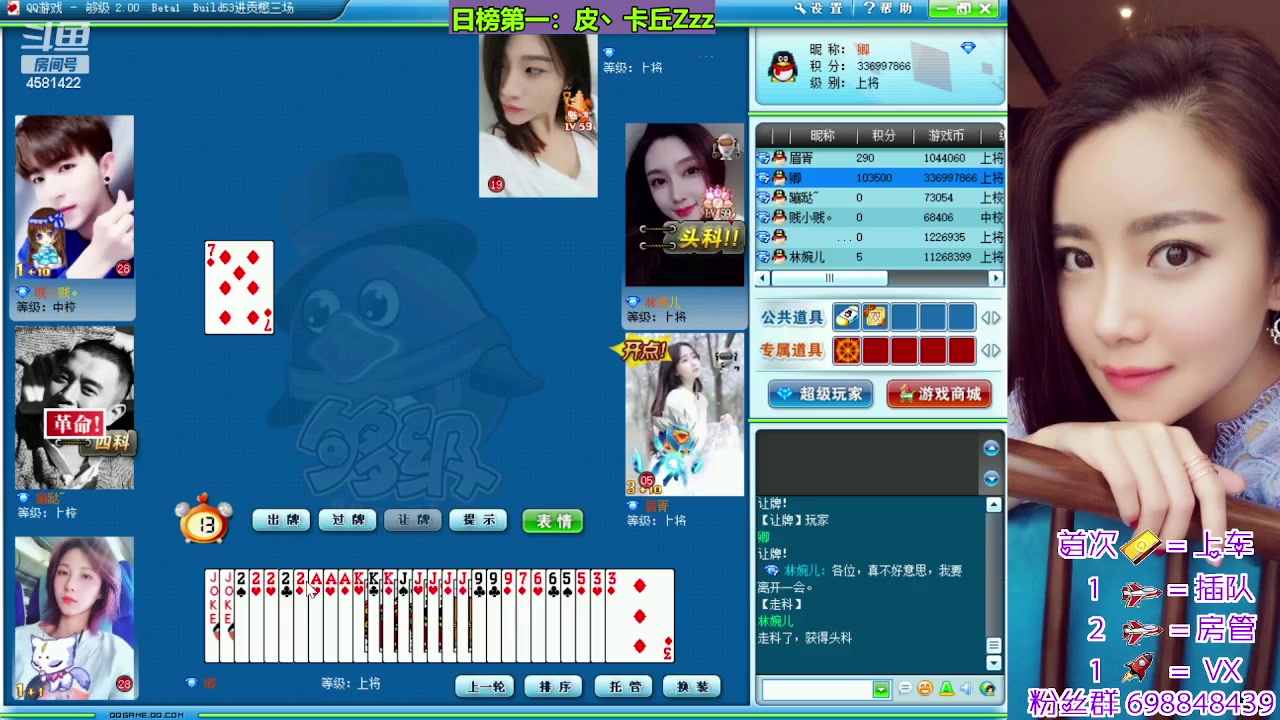Open the chat font color icon
Screen dimensions: 1280x720
pos(946,689)
